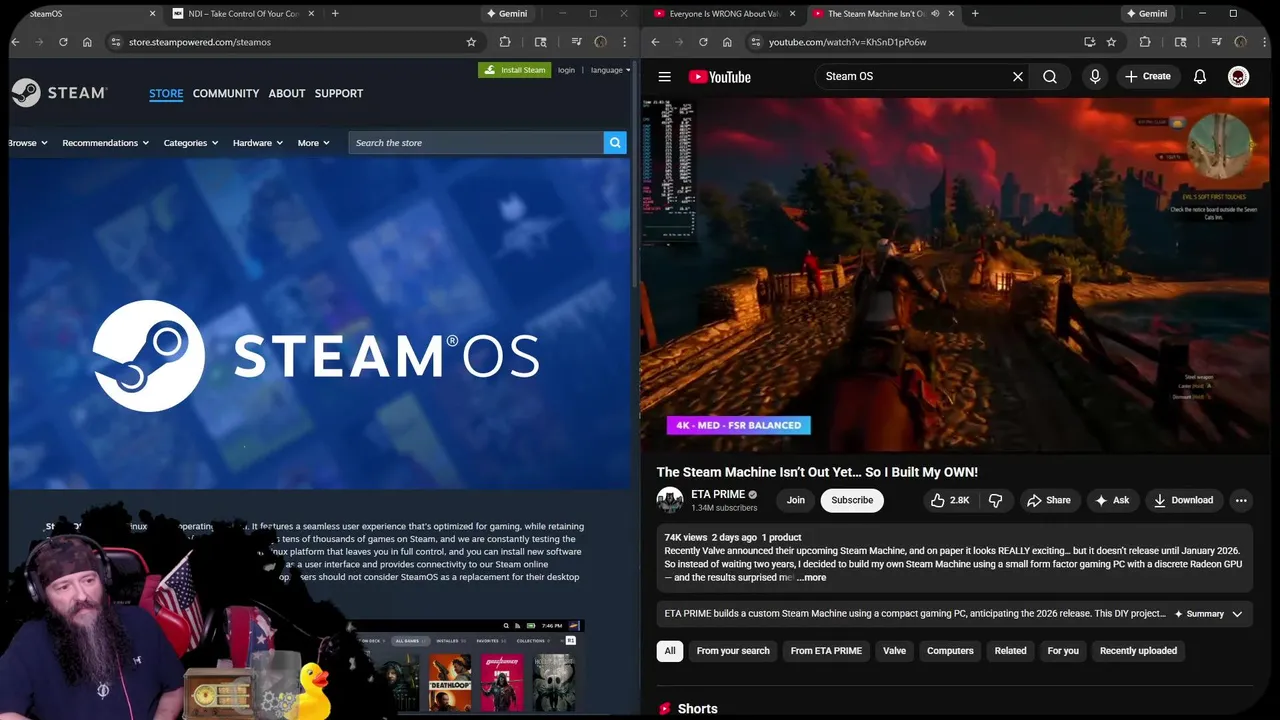The height and width of the screenshot is (720, 1280).
Task: Reload the Steam store page
Action: (x=63, y=42)
